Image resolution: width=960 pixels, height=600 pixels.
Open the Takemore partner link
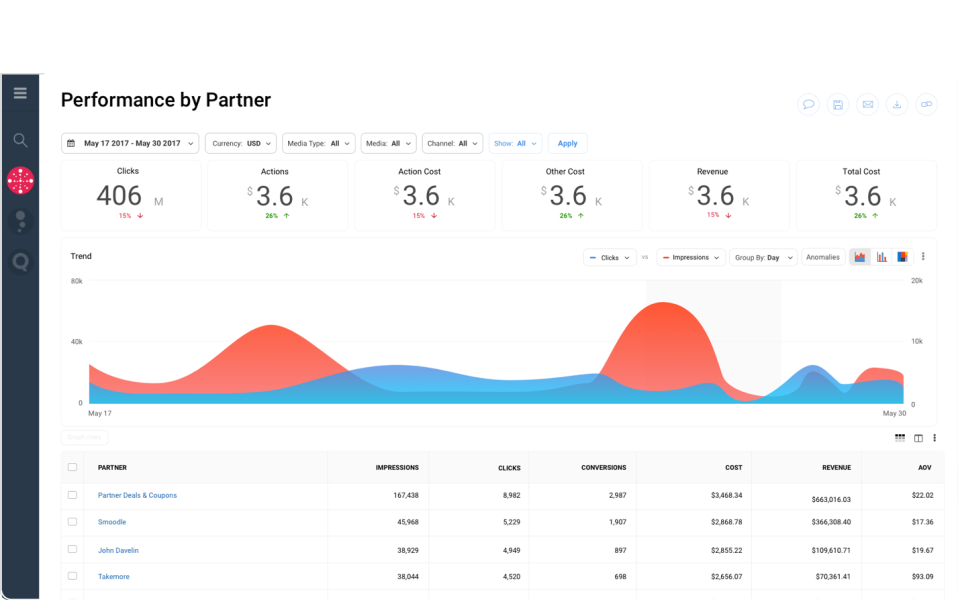click(112, 576)
